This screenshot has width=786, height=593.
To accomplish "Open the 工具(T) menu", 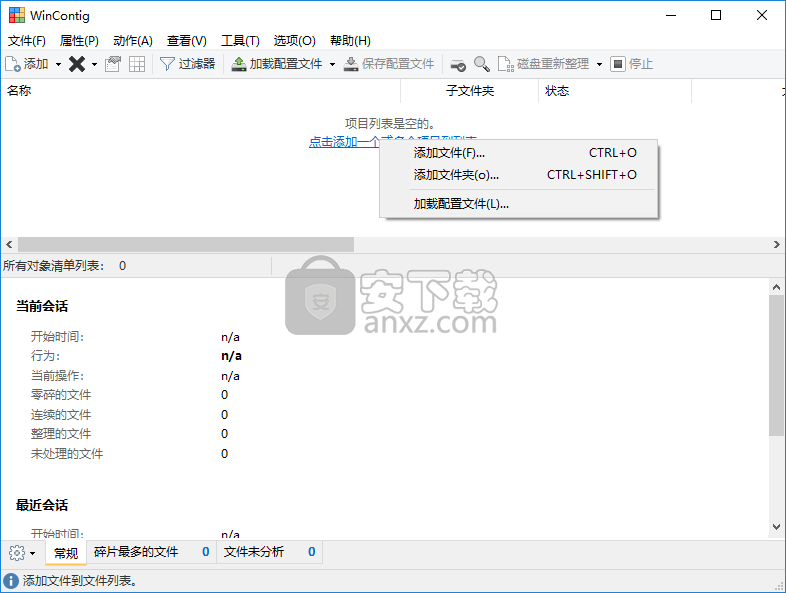I will 240,41.
